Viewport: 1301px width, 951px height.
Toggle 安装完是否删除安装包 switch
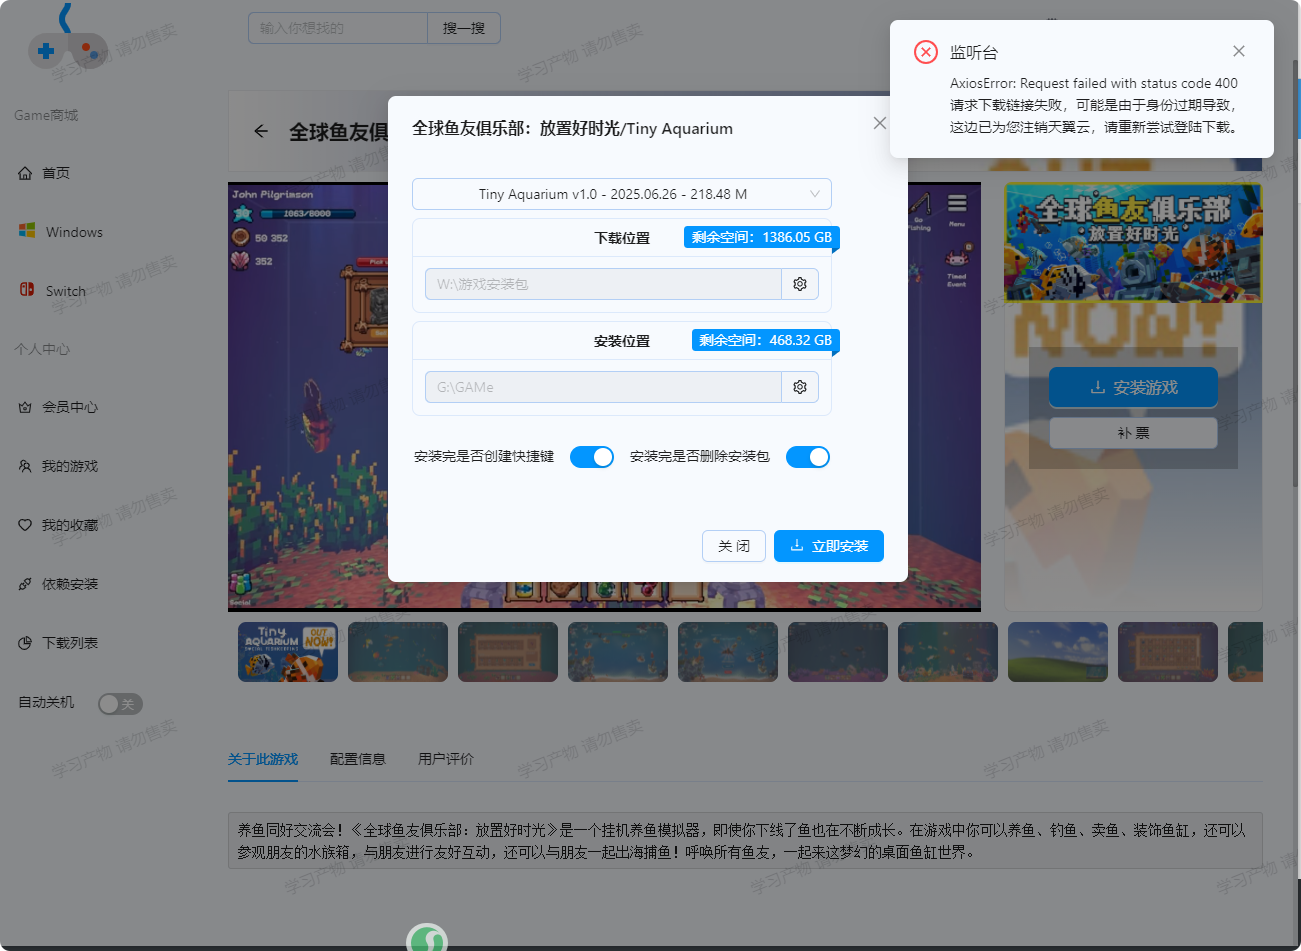(x=808, y=457)
